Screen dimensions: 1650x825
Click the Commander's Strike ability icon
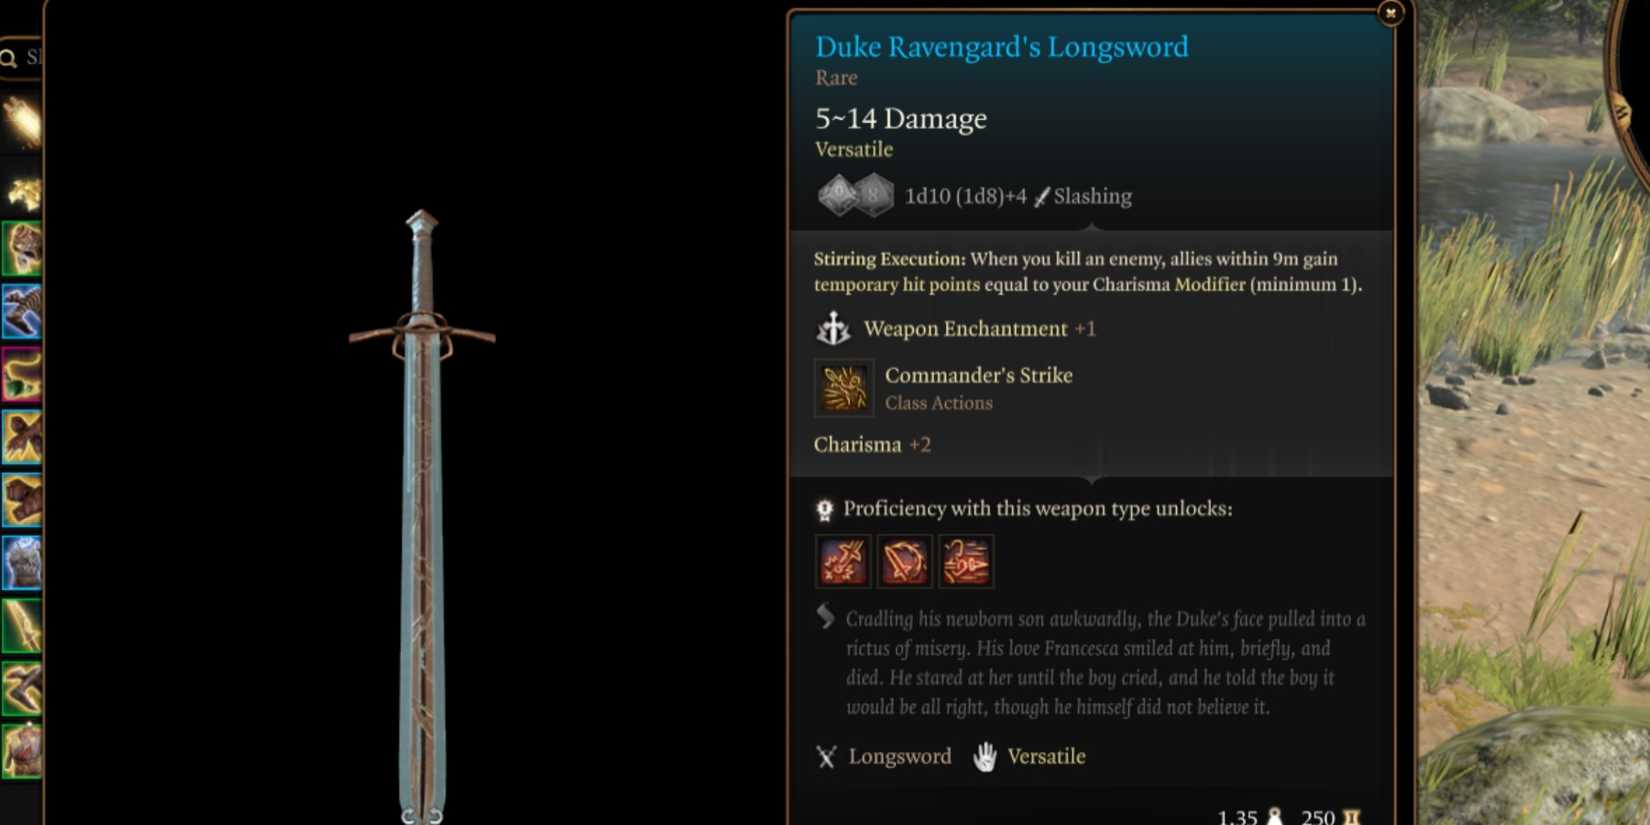844,388
